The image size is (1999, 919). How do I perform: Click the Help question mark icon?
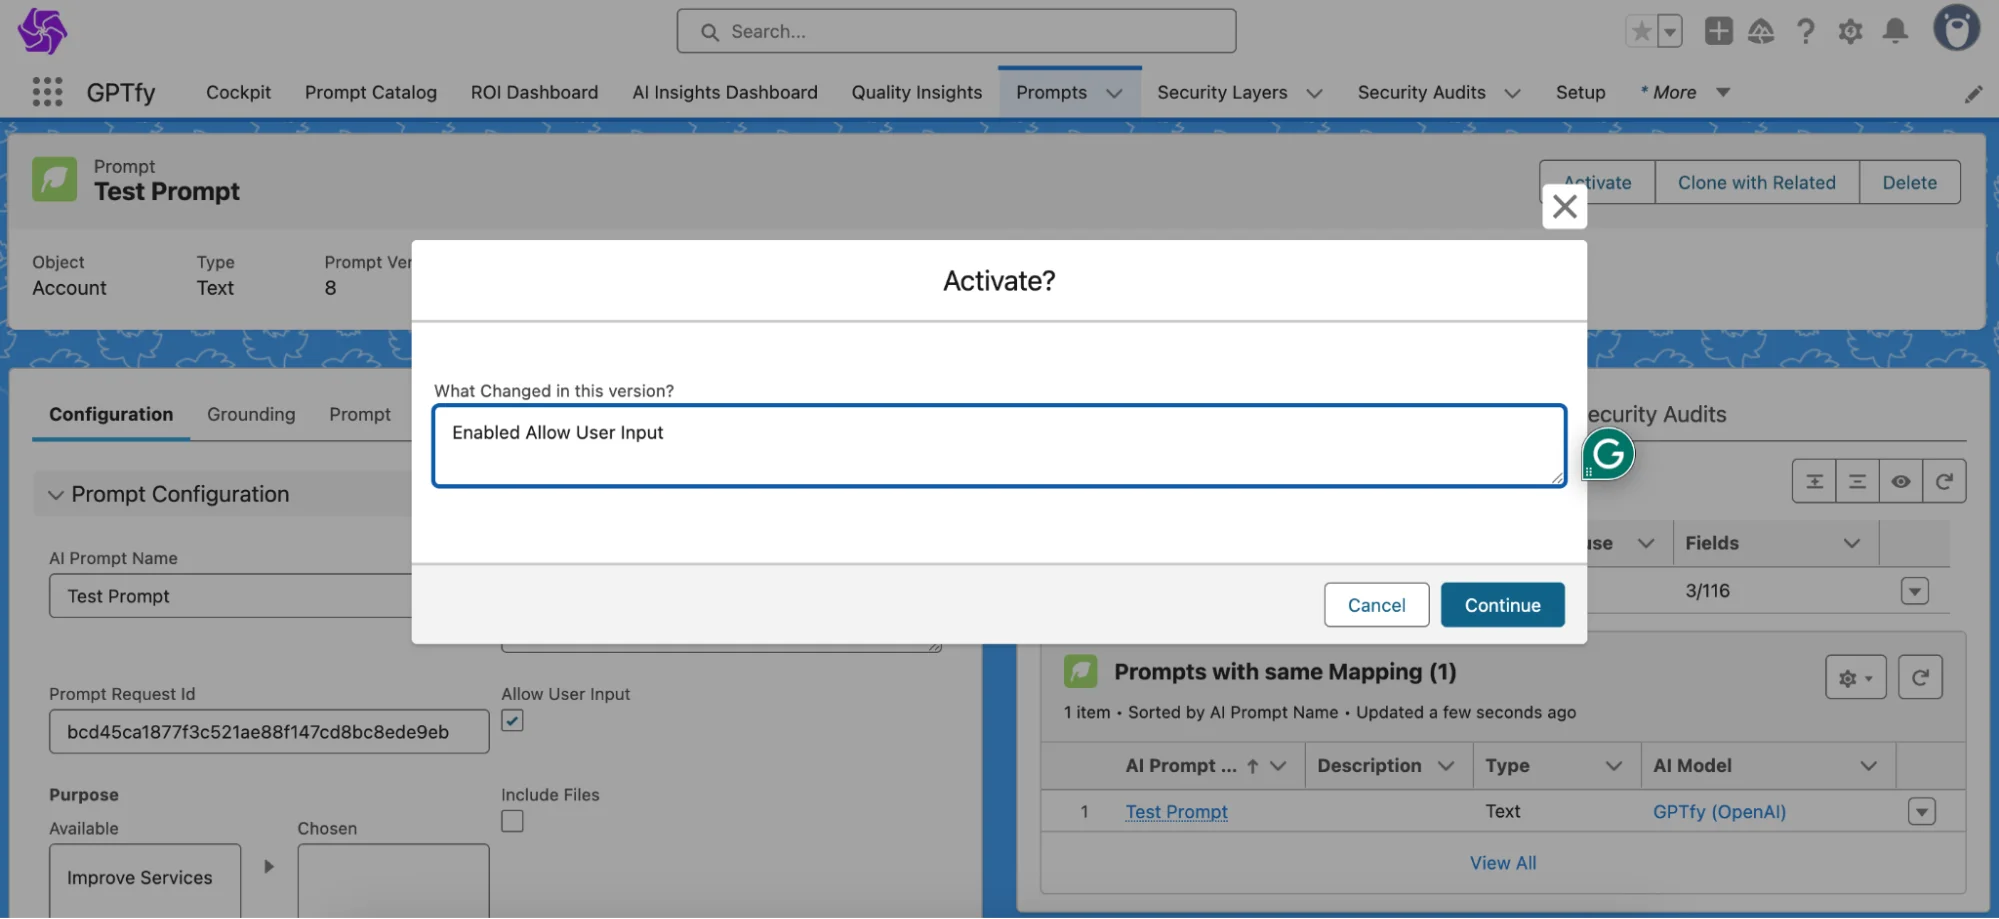pos(1805,31)
